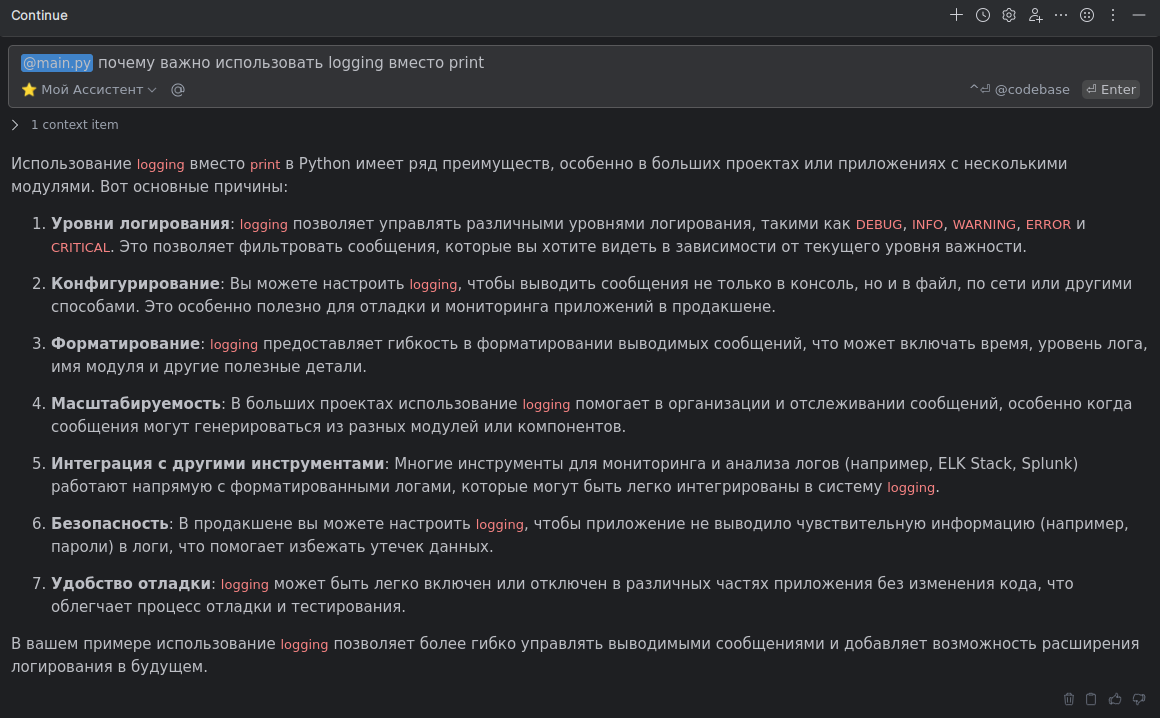
Task: Open the Мой Ассистент model dropdown
Action: [90, 90]
